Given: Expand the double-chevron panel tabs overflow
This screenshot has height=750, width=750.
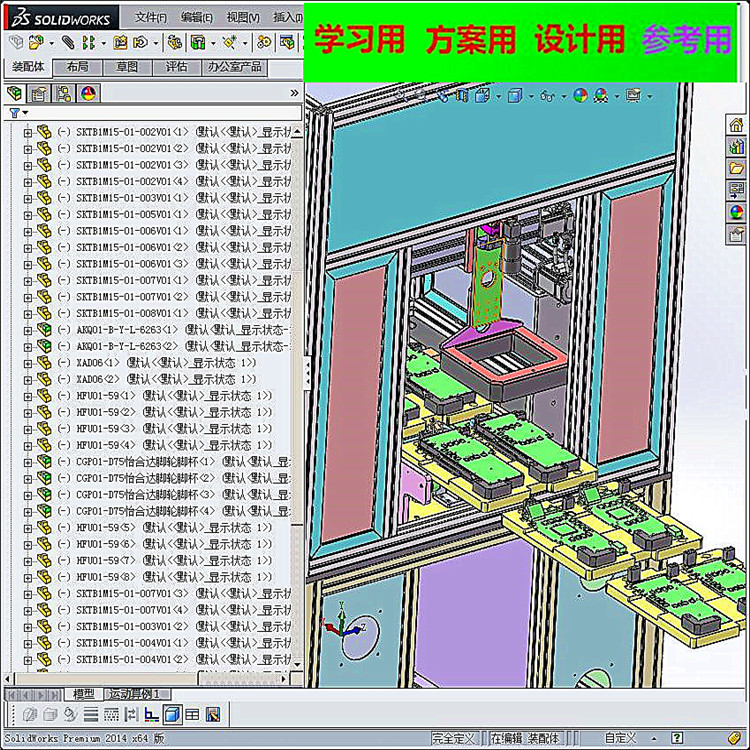Looking at the screenshot, I should pyautogui.click(x=294, y=93).
